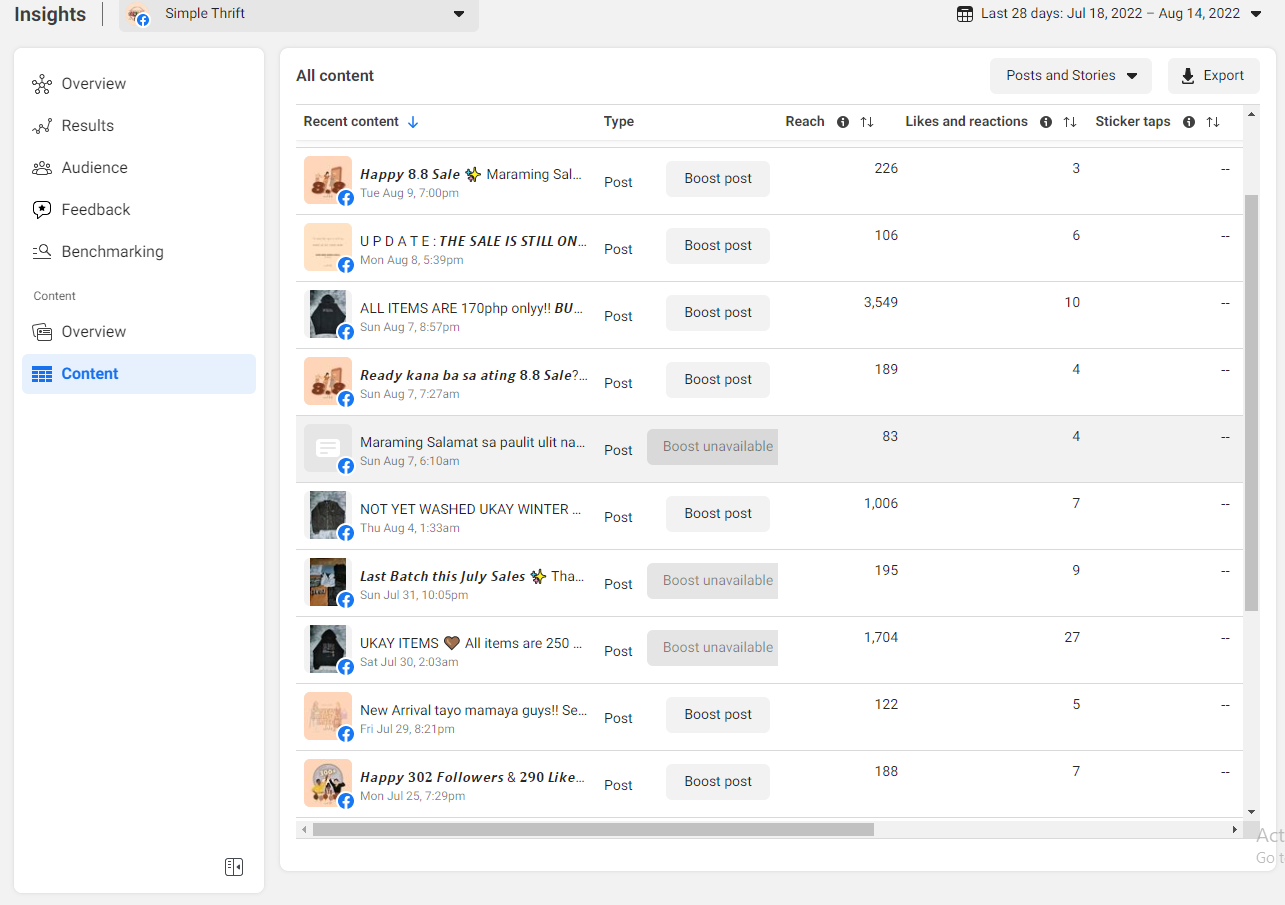Open the Results section in sidebar
1285x905 pixels.
[87, 126]
